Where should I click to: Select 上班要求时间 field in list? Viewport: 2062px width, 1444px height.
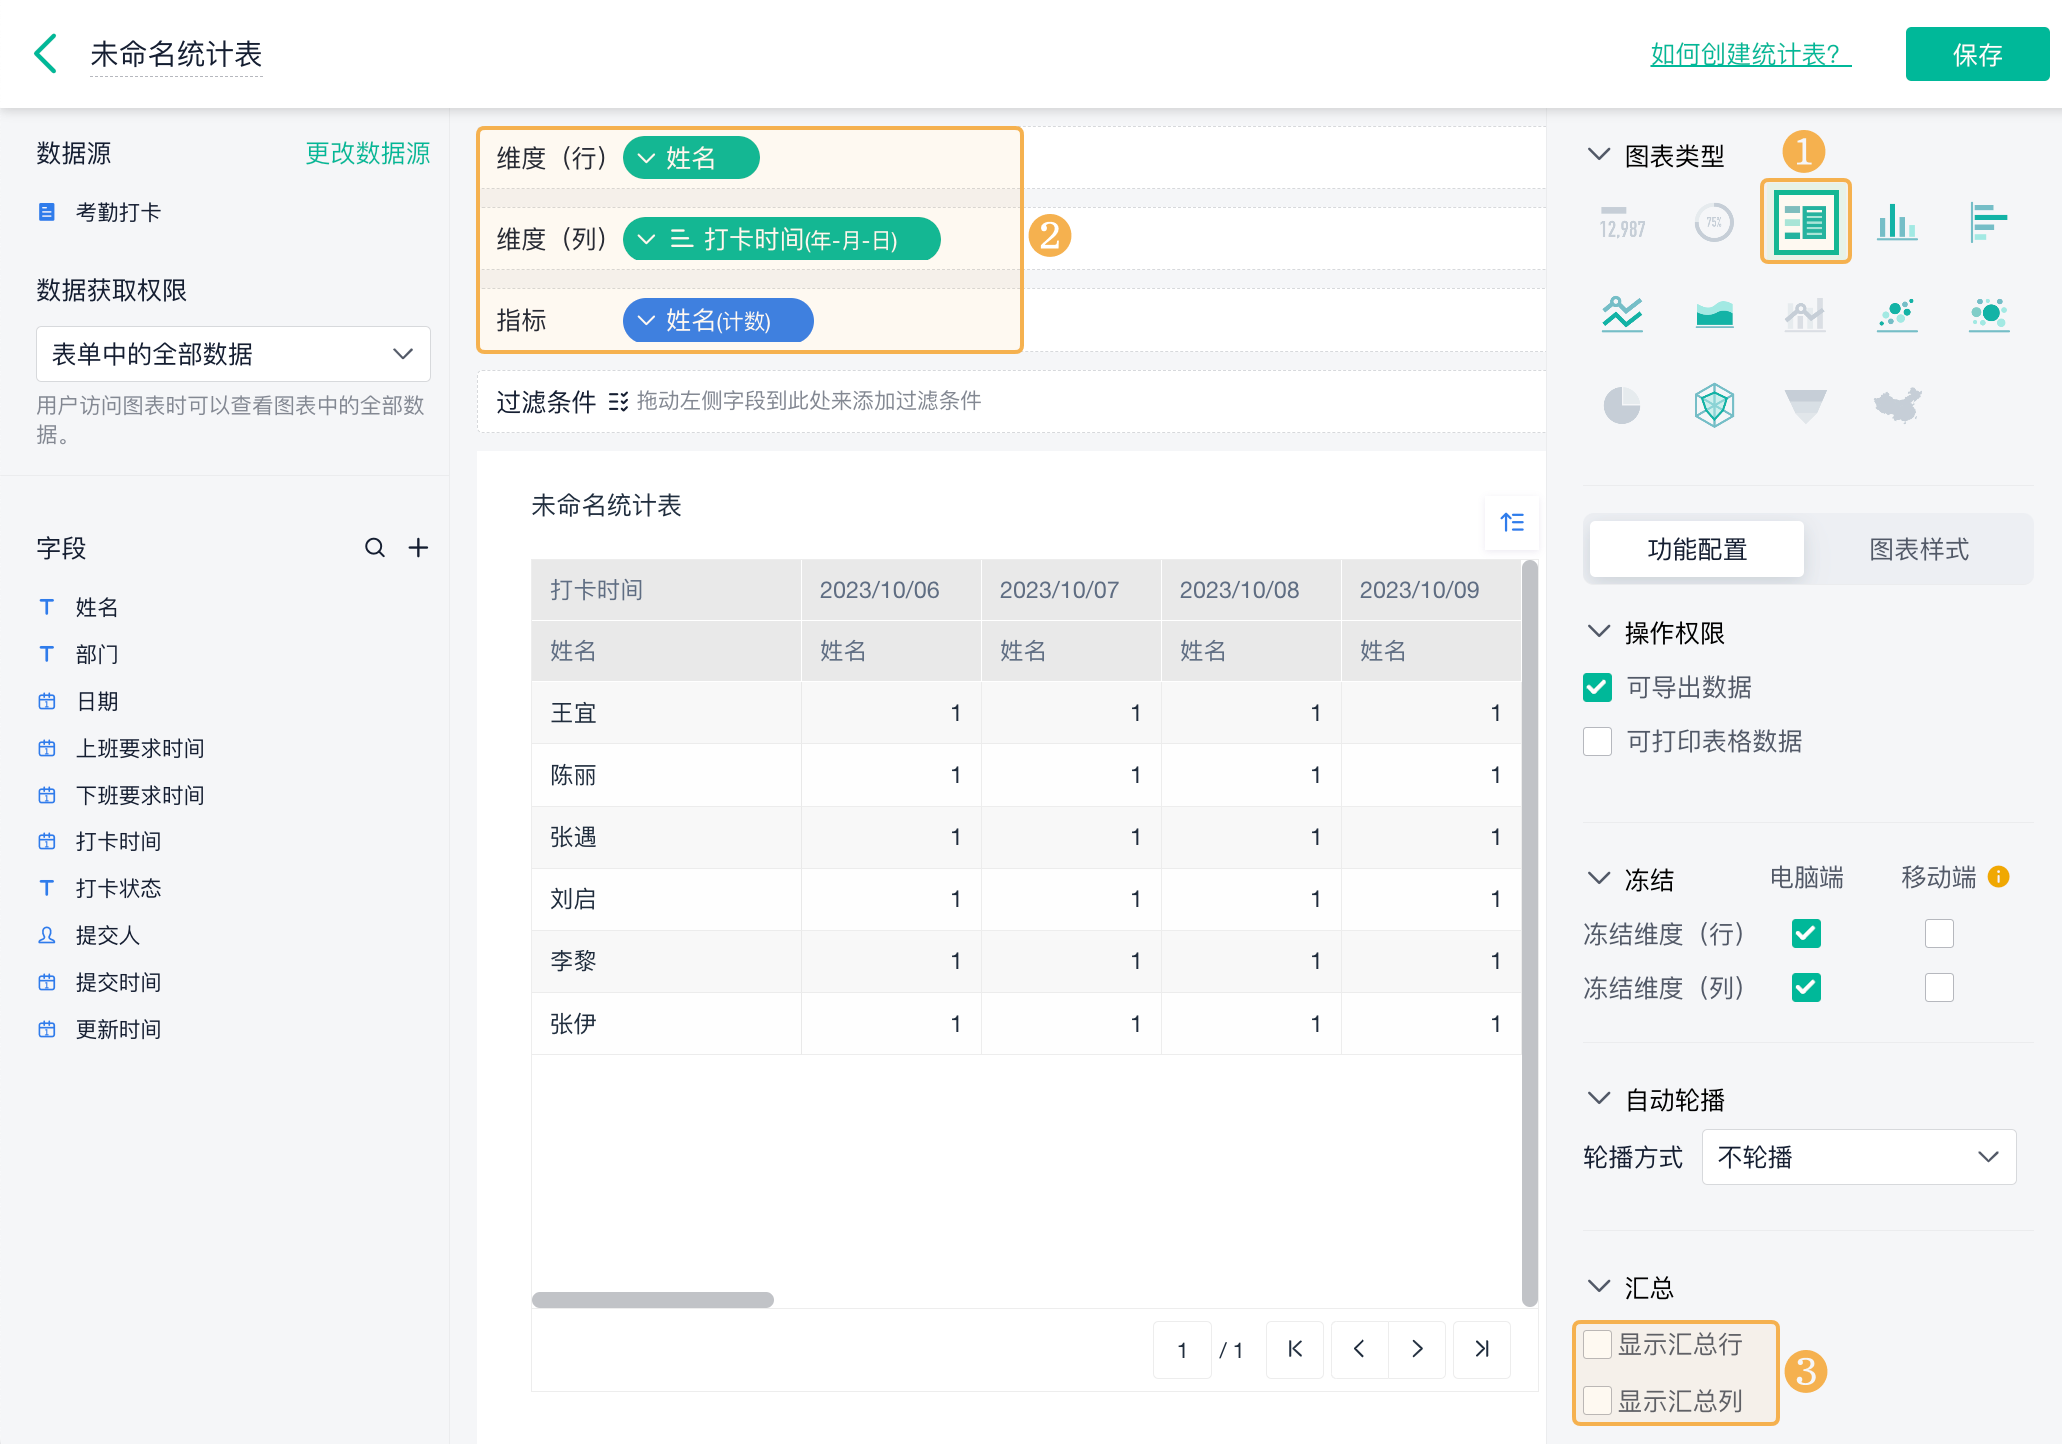coord(140,748)
